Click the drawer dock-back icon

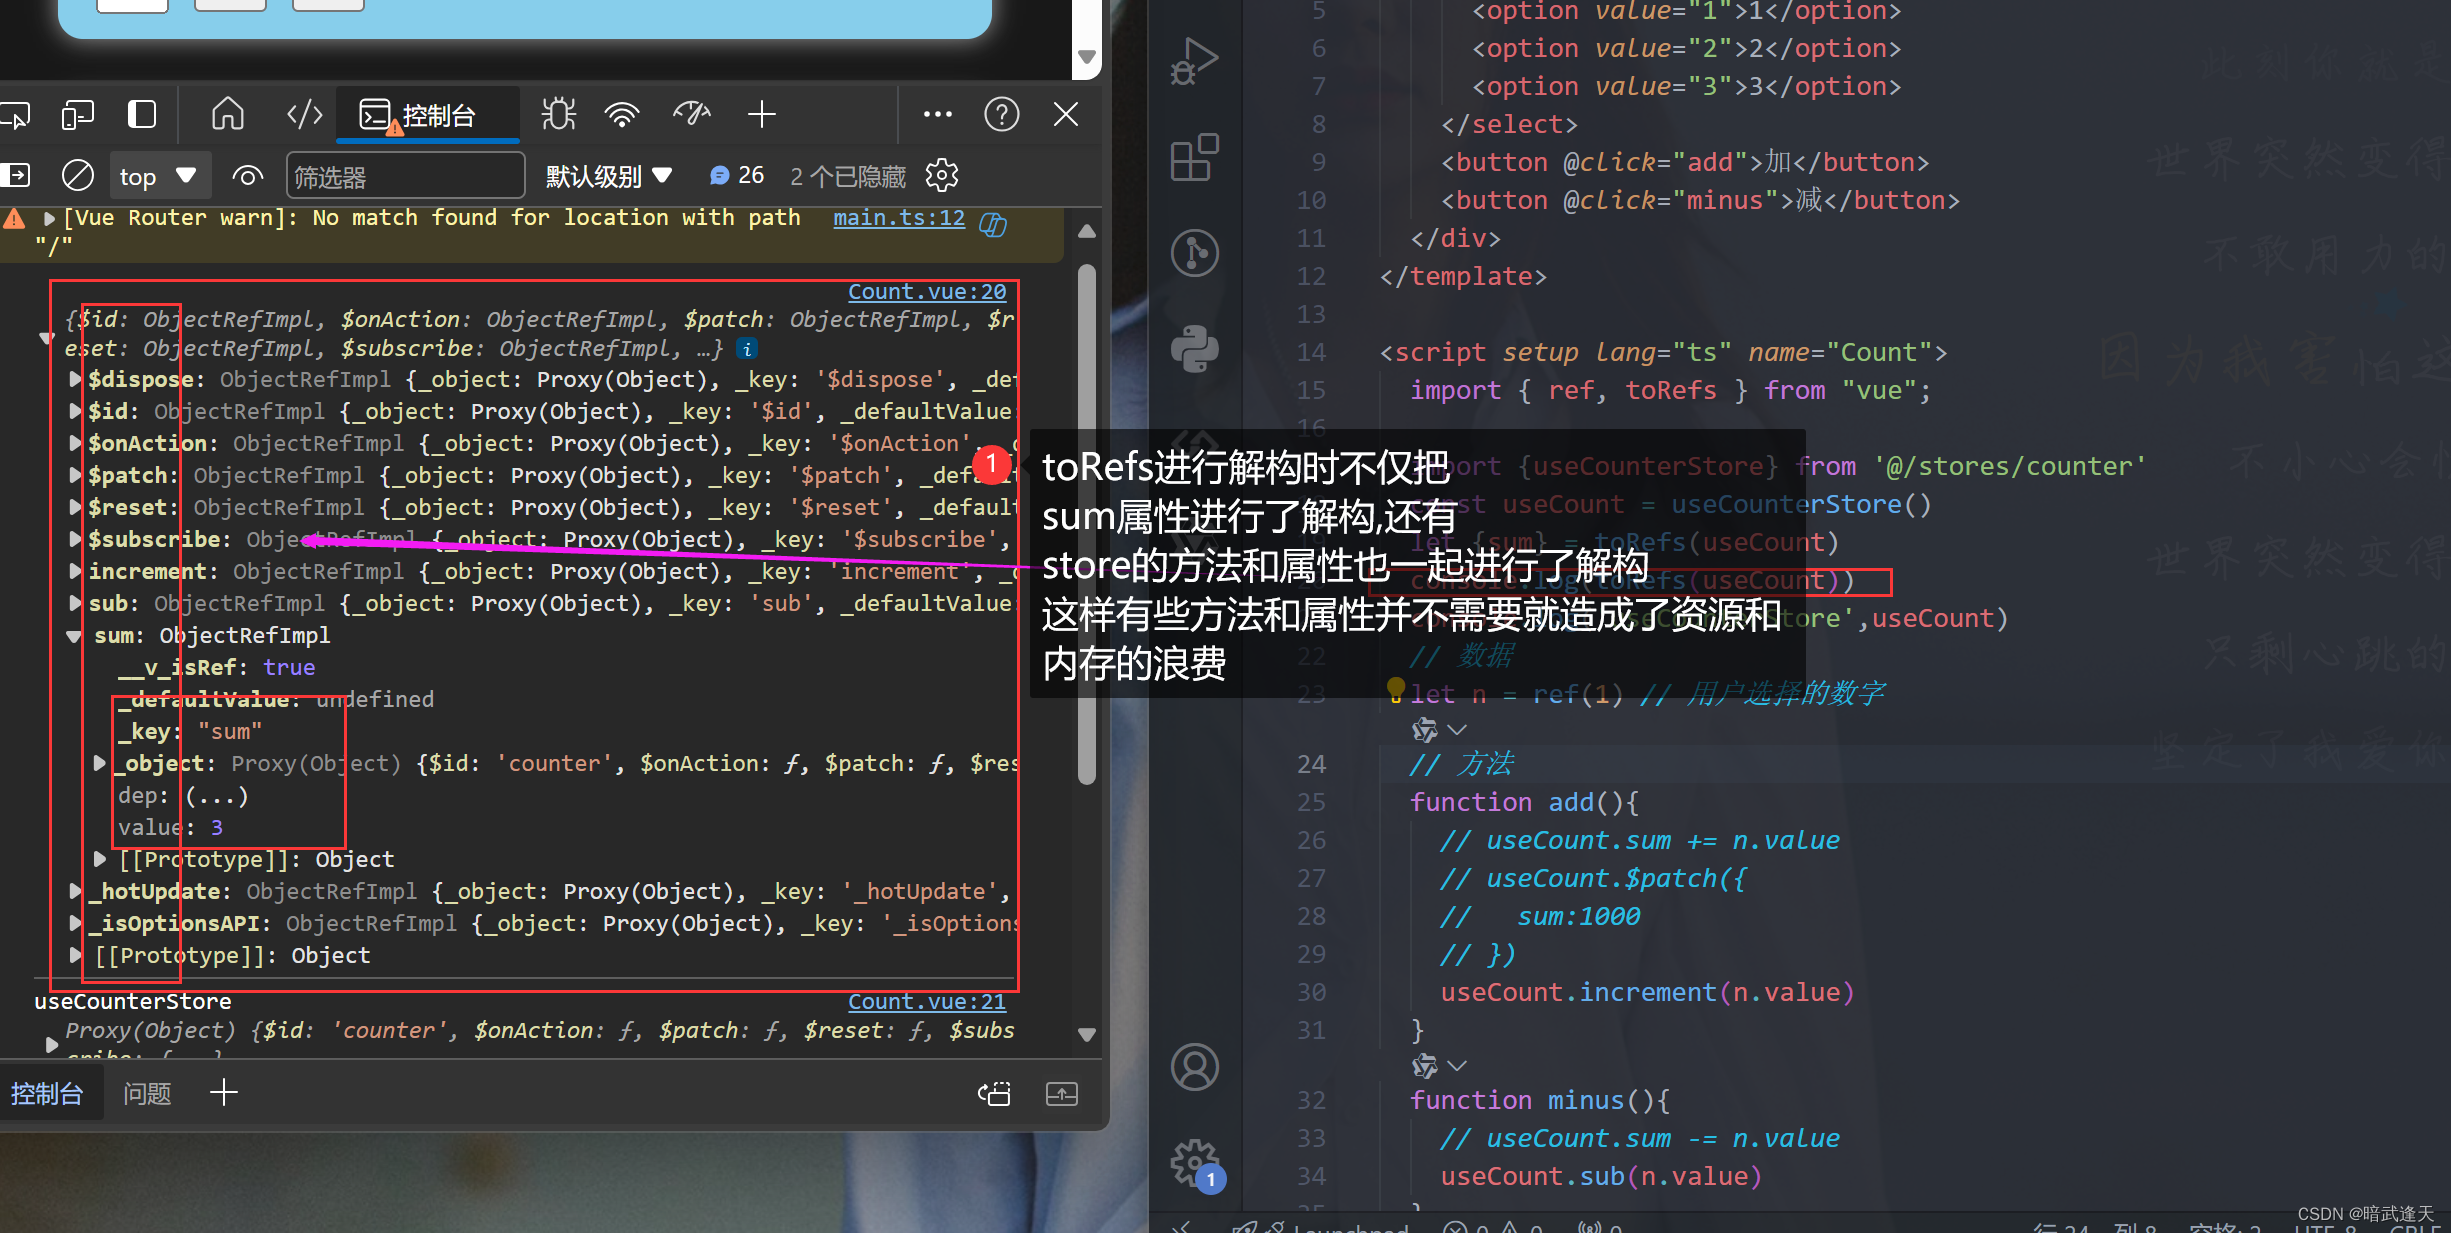[x=994, y=1094]
